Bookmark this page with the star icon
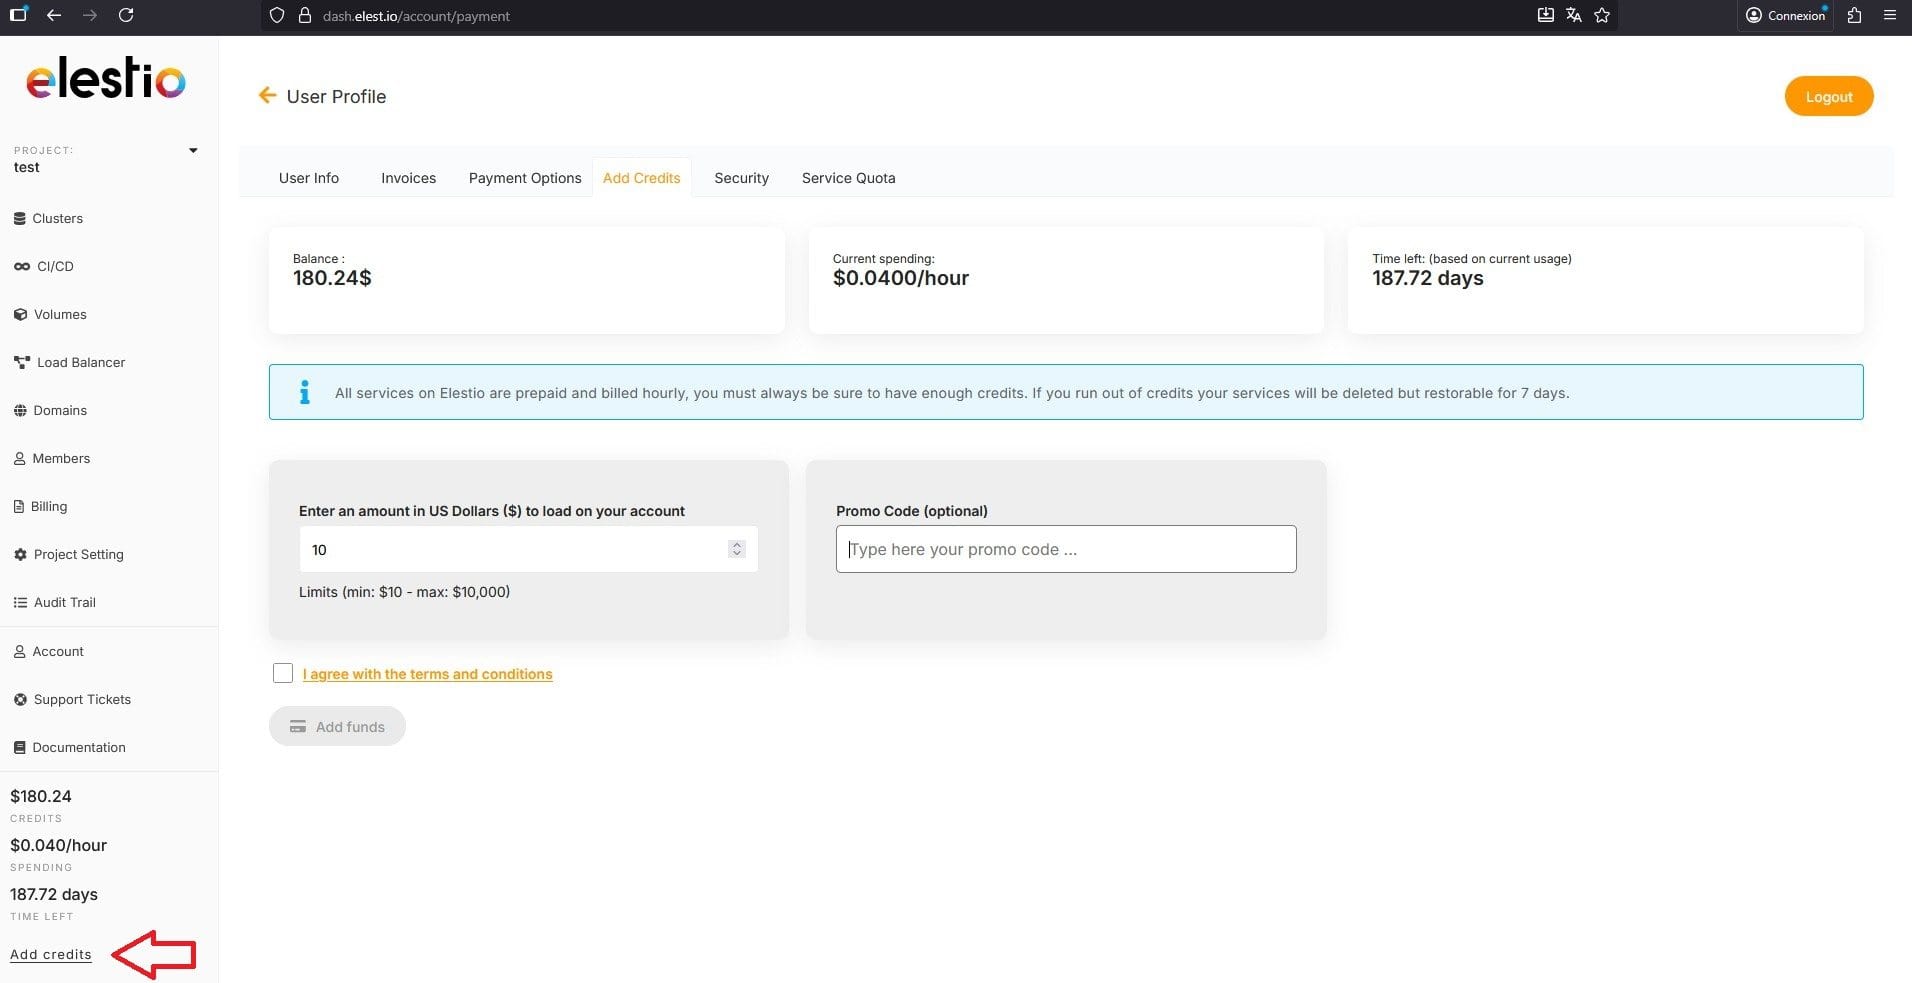This screenshot has height=983, width=1912. (1602, 15)
